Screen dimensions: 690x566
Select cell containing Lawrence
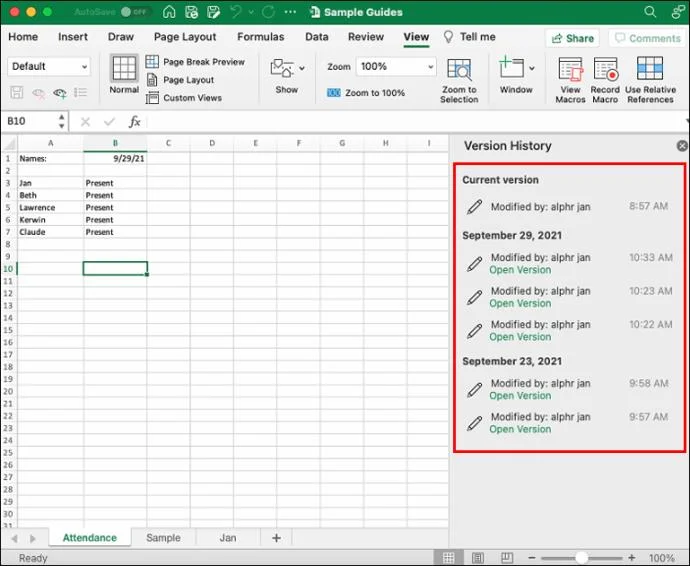click(50, 207)
